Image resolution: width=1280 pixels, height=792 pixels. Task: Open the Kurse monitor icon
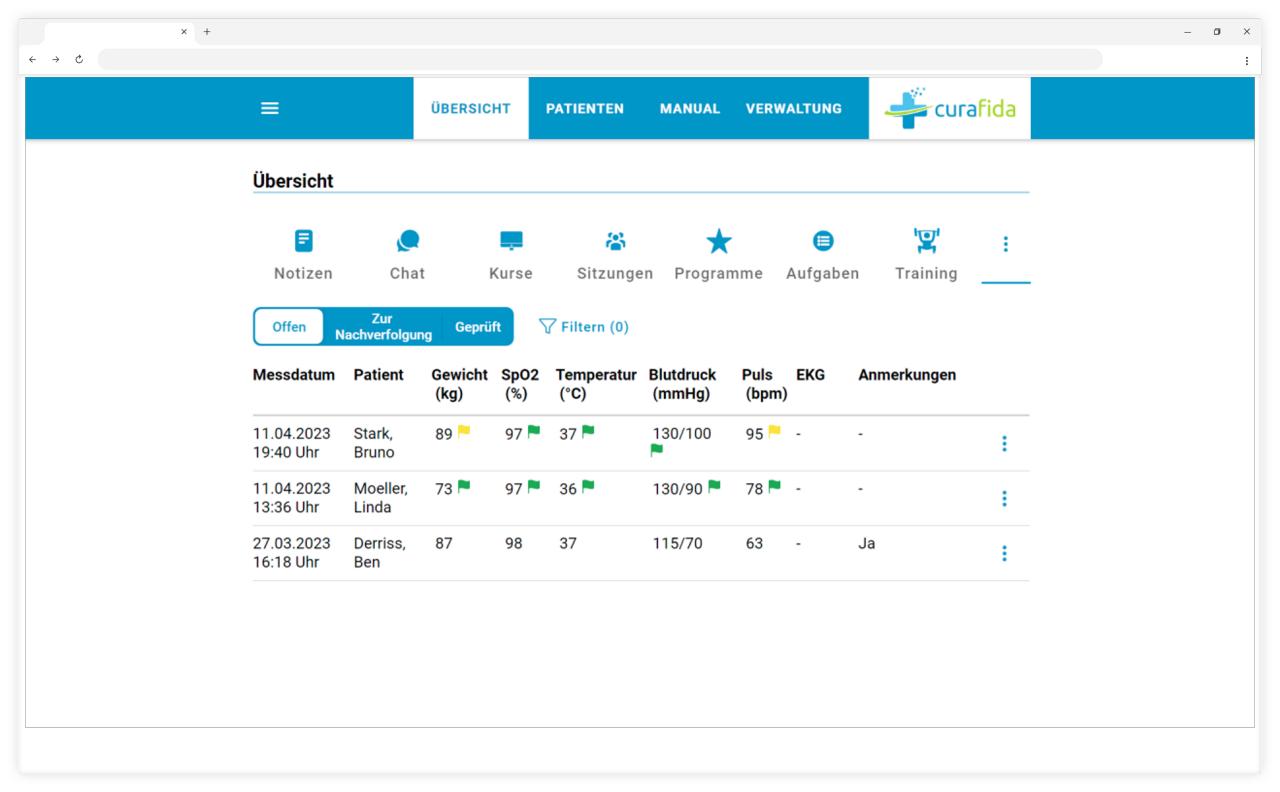pos(511,241)
